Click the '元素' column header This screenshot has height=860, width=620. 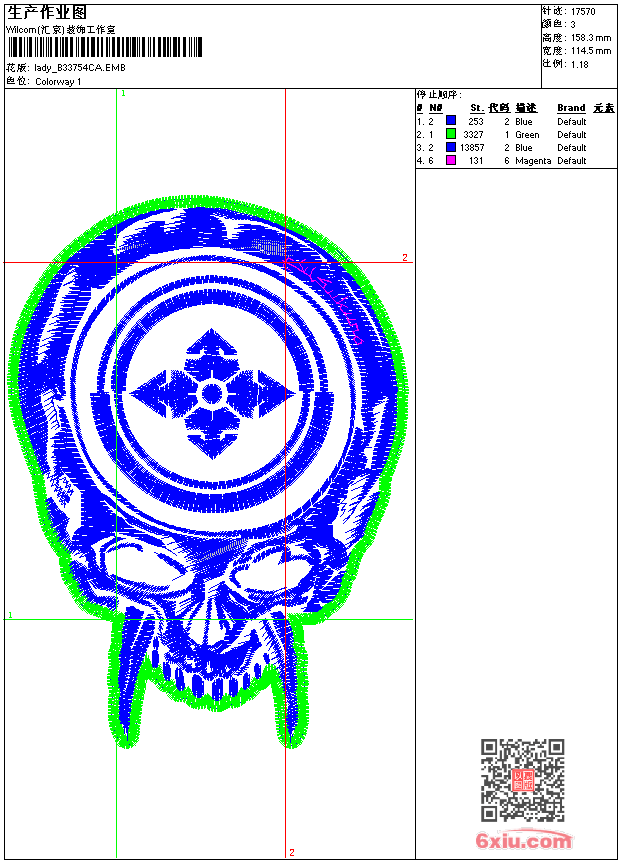pos(604,108)
